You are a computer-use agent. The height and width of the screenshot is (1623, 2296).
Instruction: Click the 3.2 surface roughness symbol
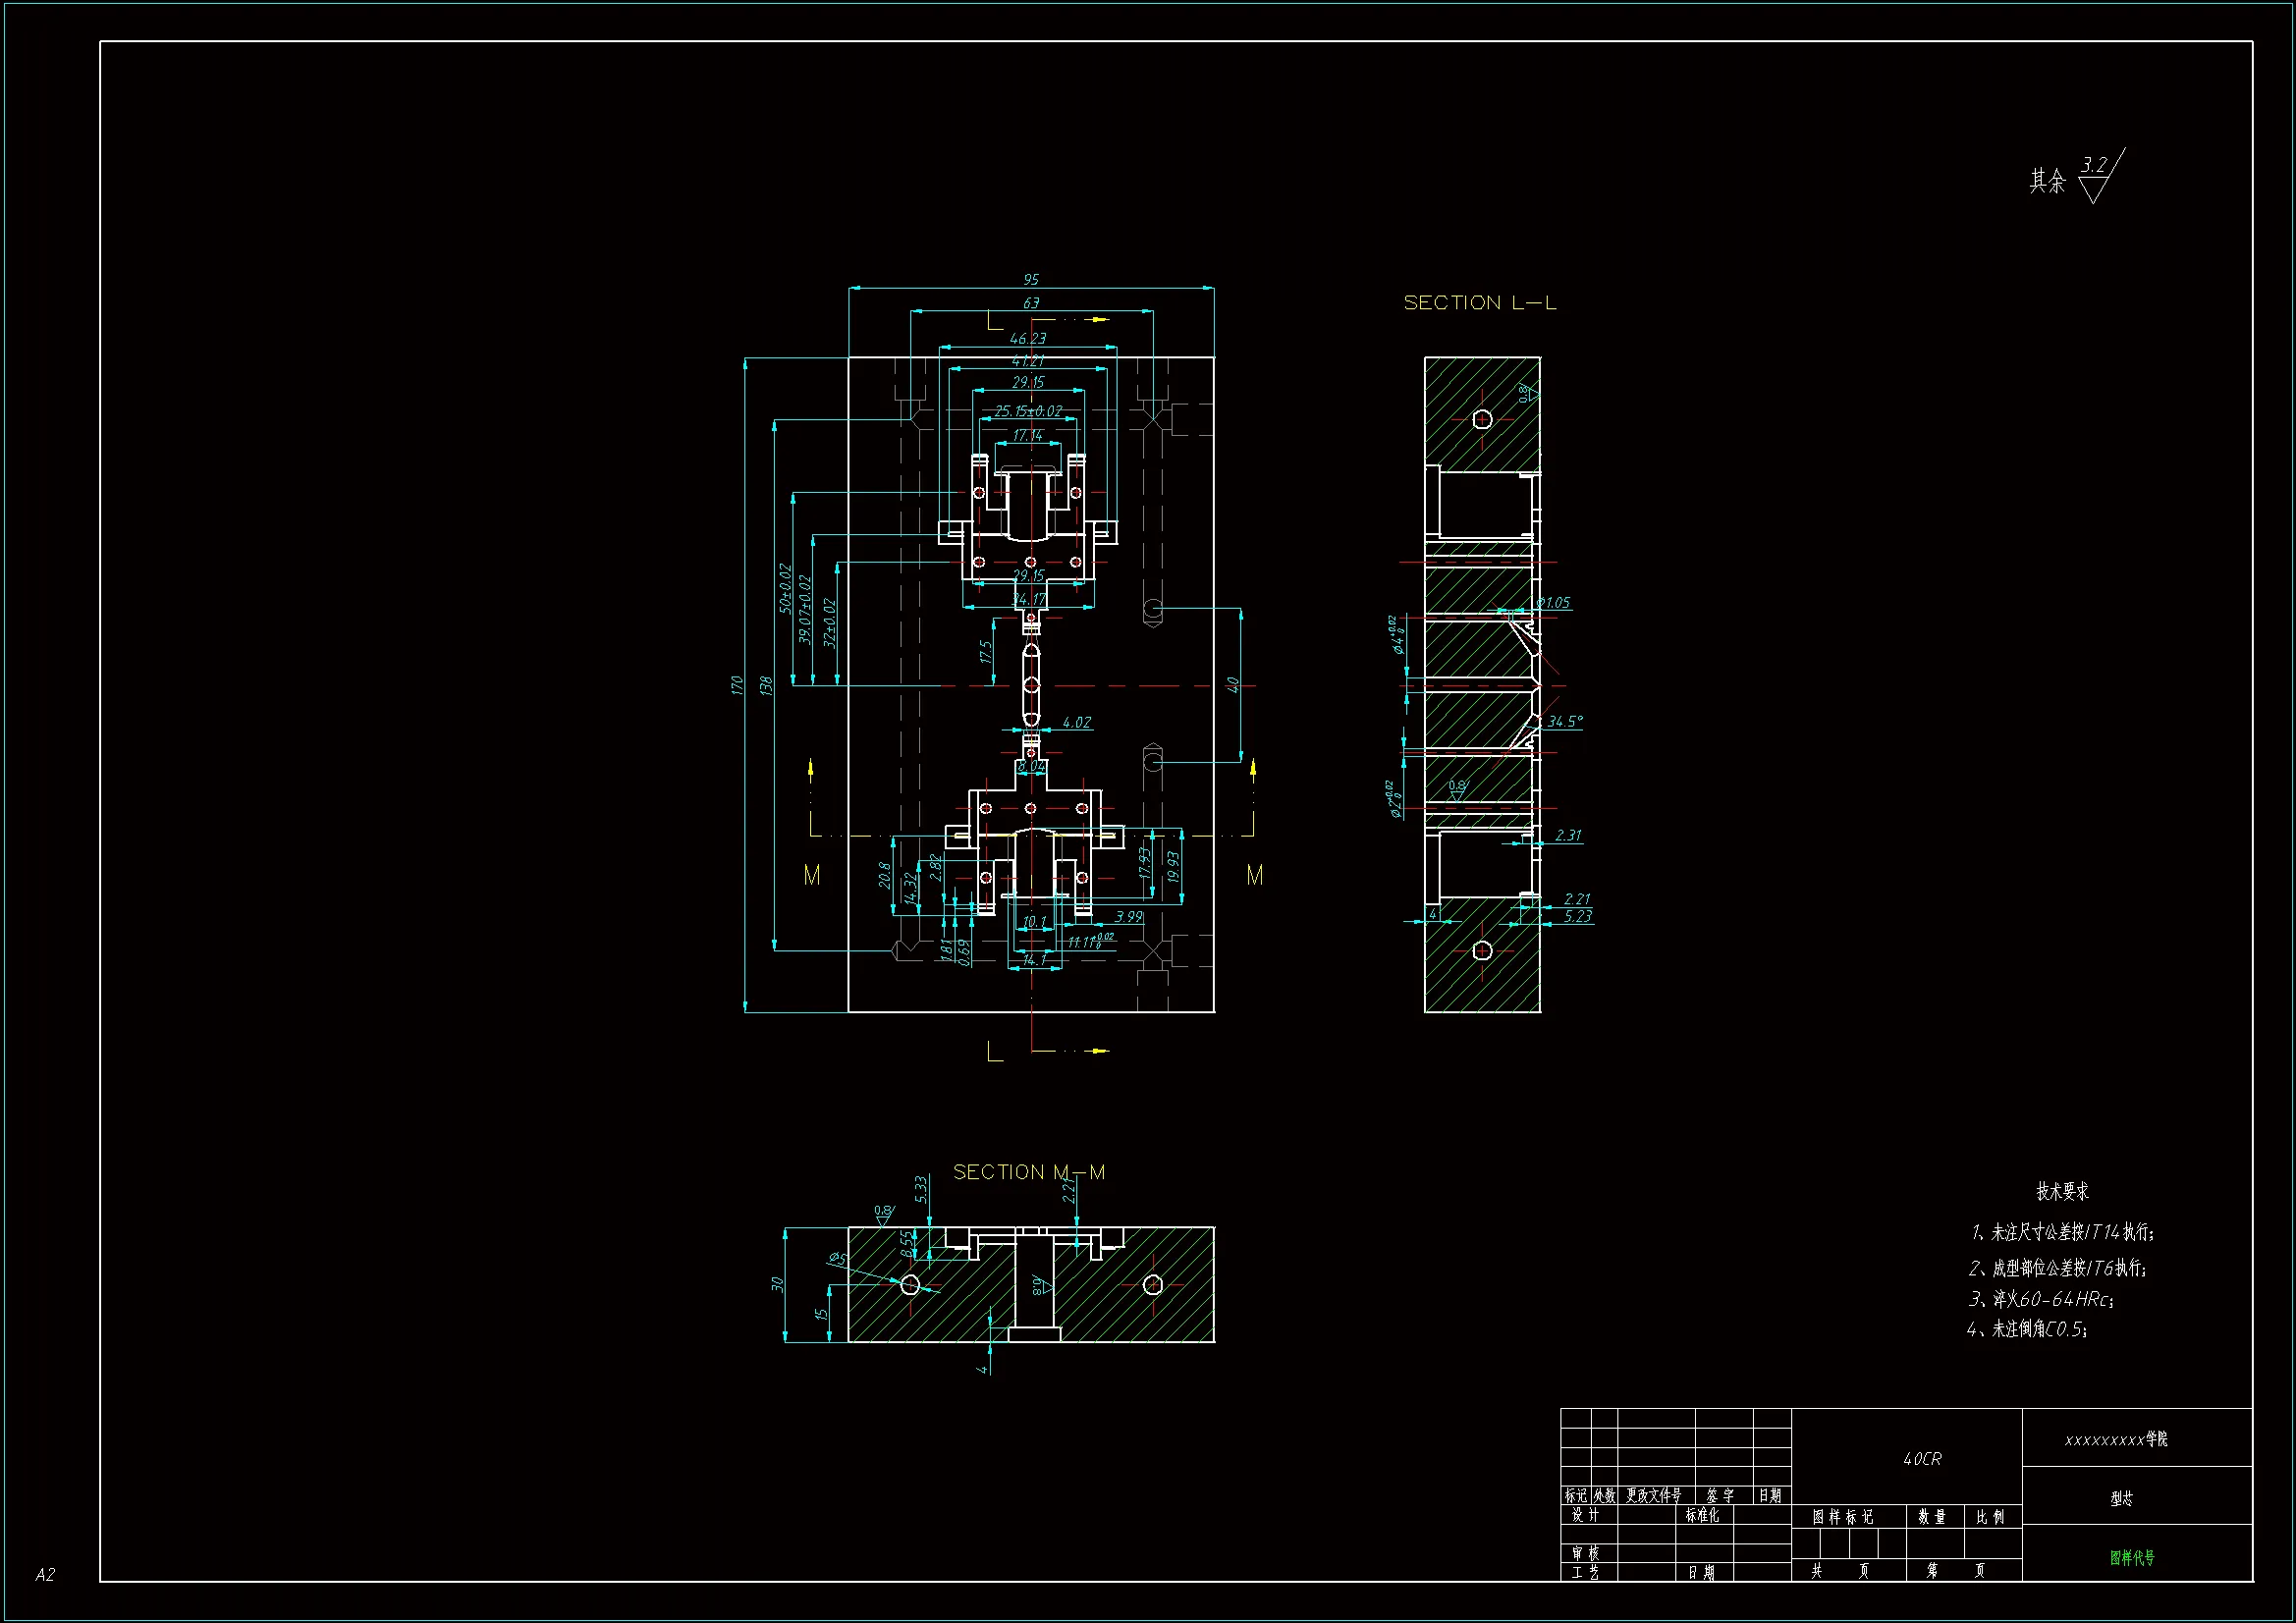pyautogui.click(x=2094, y=166)
